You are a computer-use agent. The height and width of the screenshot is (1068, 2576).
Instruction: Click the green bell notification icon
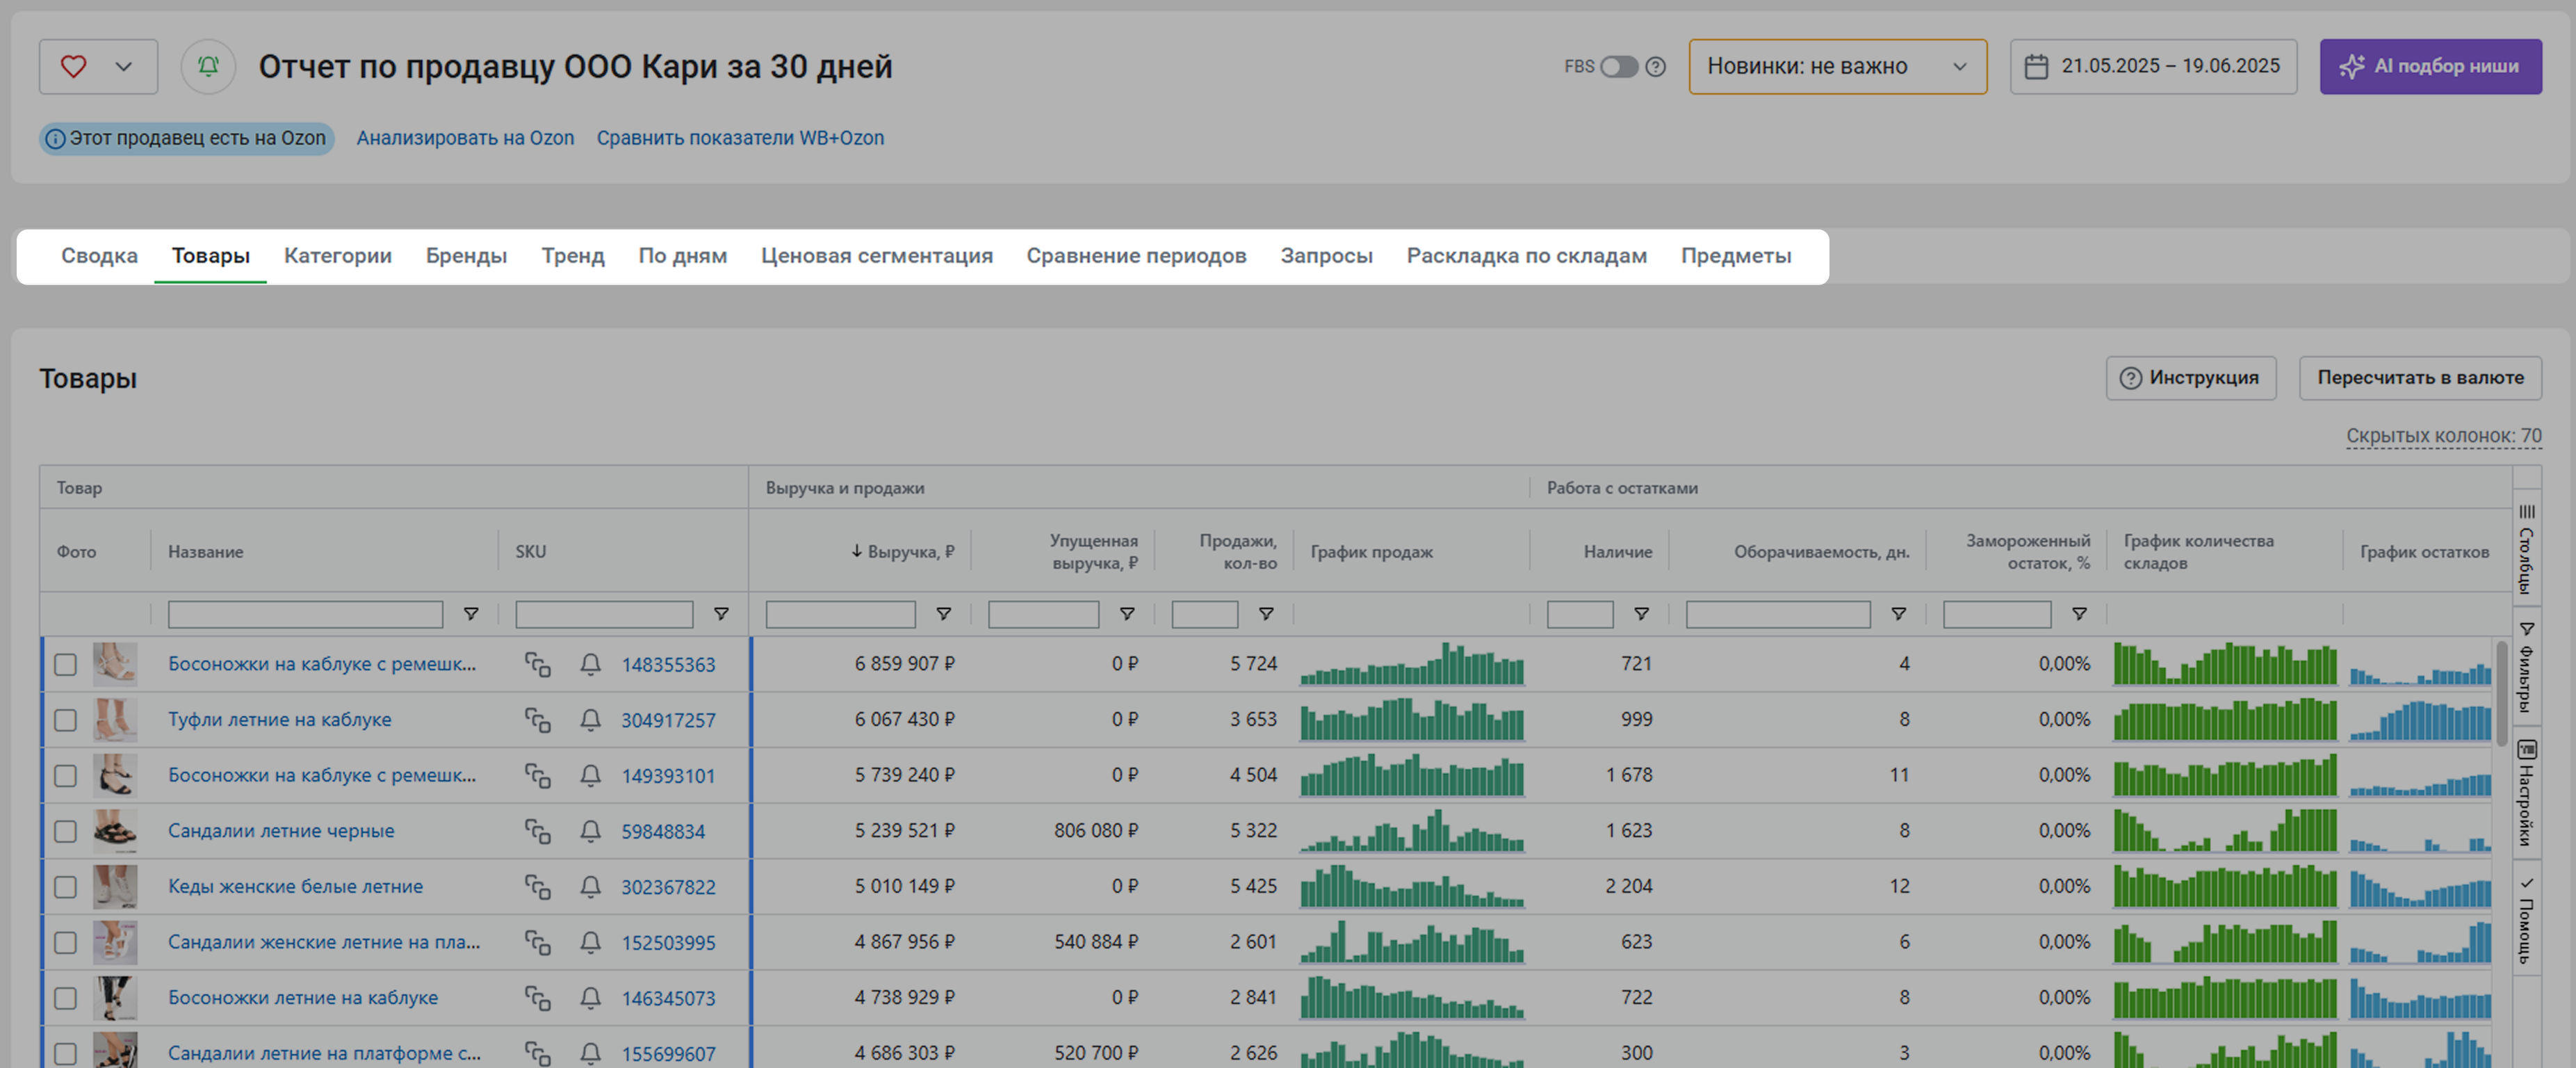tap(208, 66)
